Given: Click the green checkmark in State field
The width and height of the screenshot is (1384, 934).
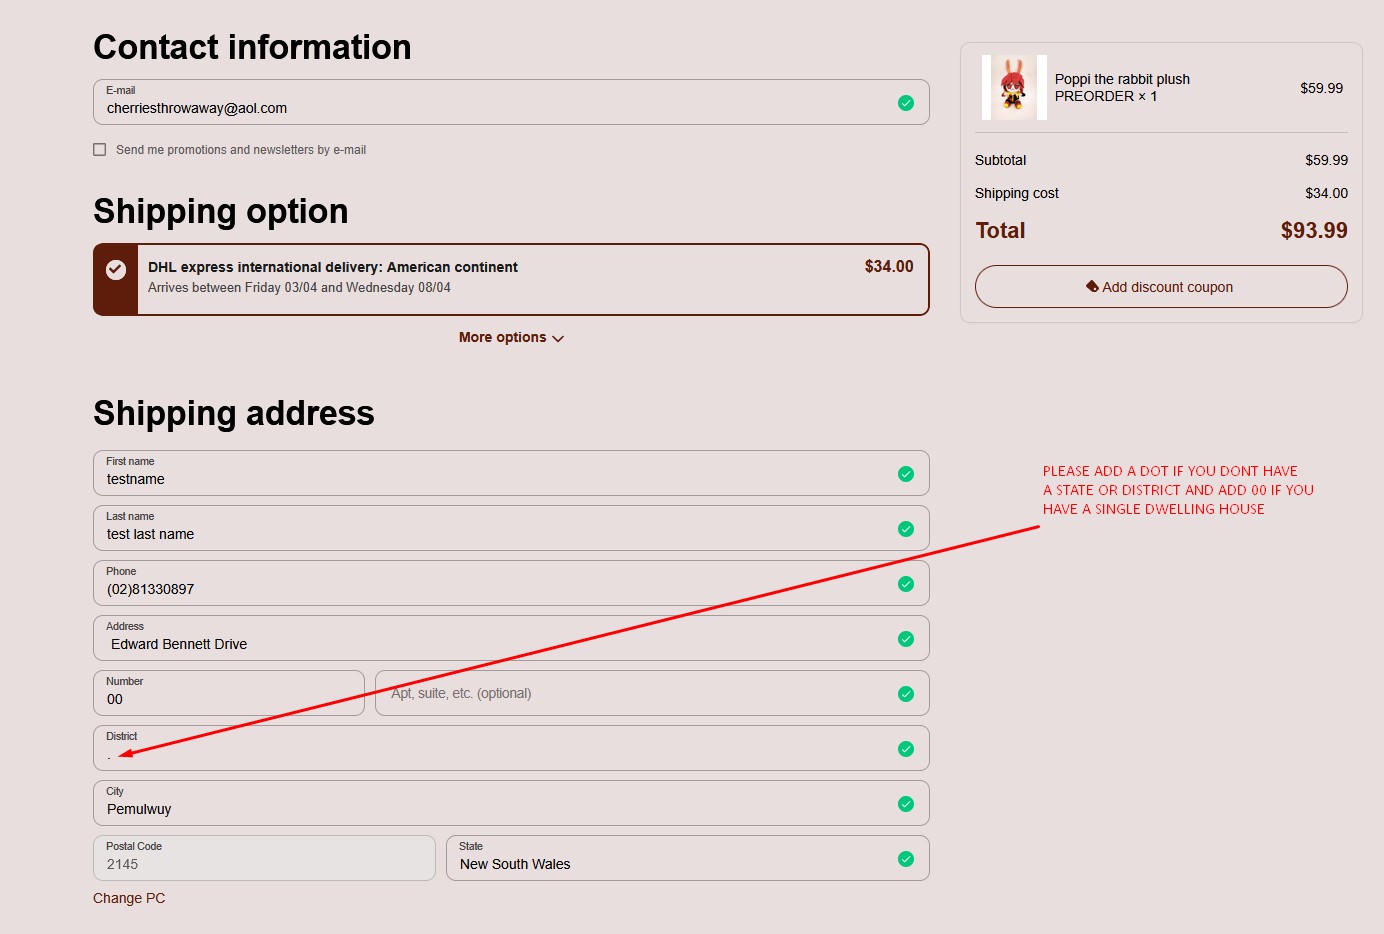Looking at the screenshot, I should 906,859.
